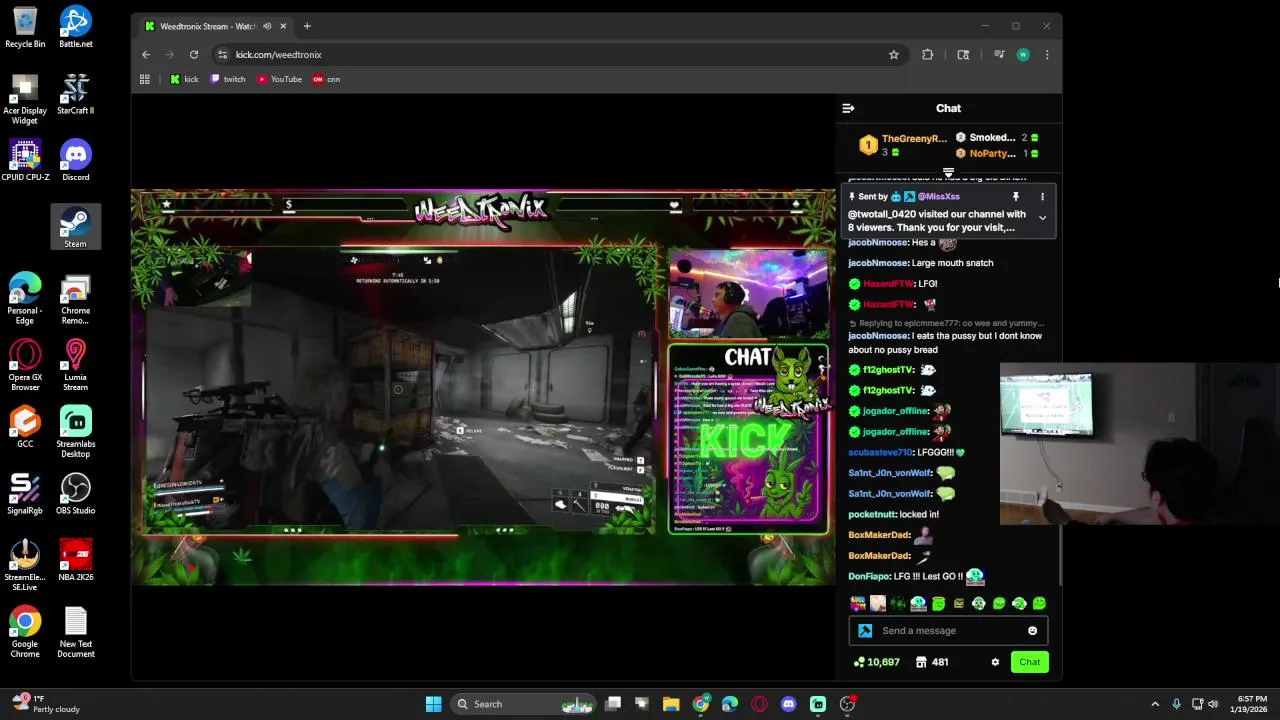Screen dimensions: 1280x720
Task: Open chat settings gear
Action: (x=995, y=662)
